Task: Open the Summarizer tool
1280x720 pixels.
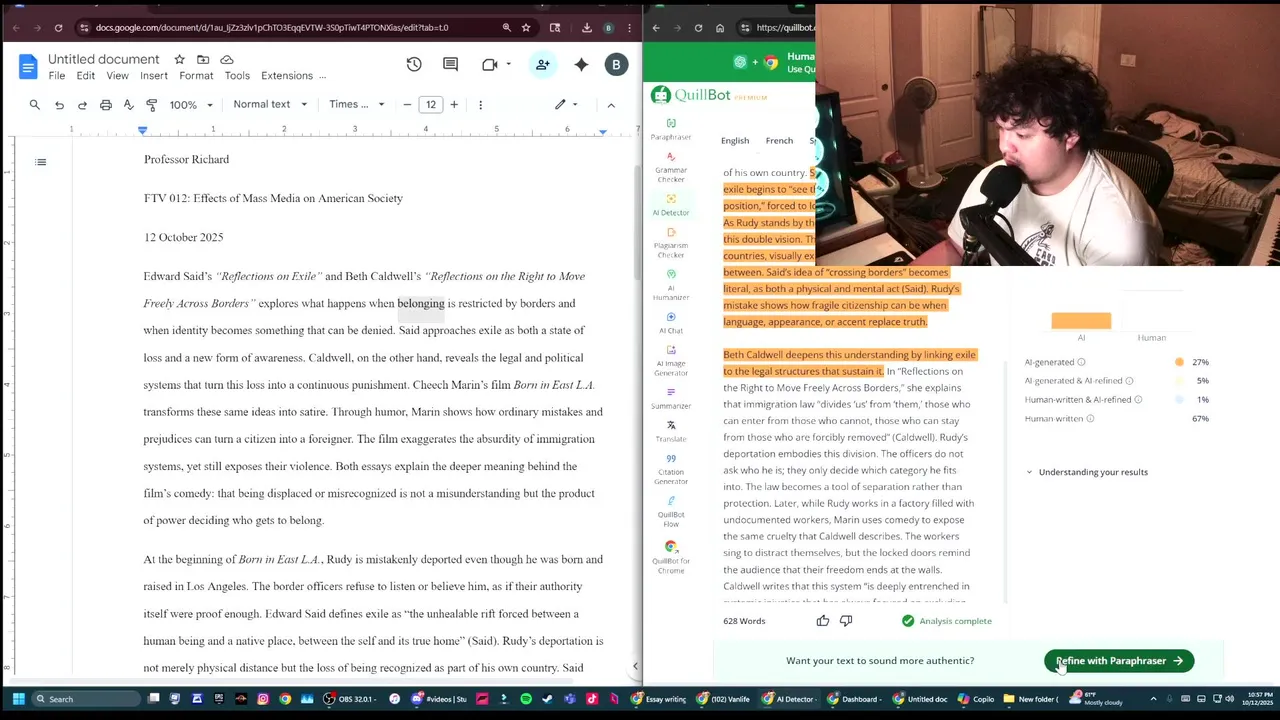Action: 671,398
